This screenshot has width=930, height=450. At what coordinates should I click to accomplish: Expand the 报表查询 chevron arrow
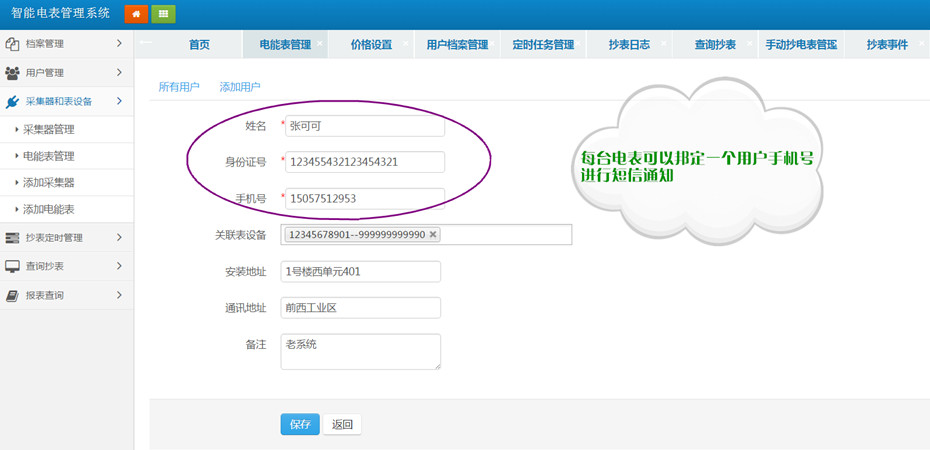click(x=119, y=295)
